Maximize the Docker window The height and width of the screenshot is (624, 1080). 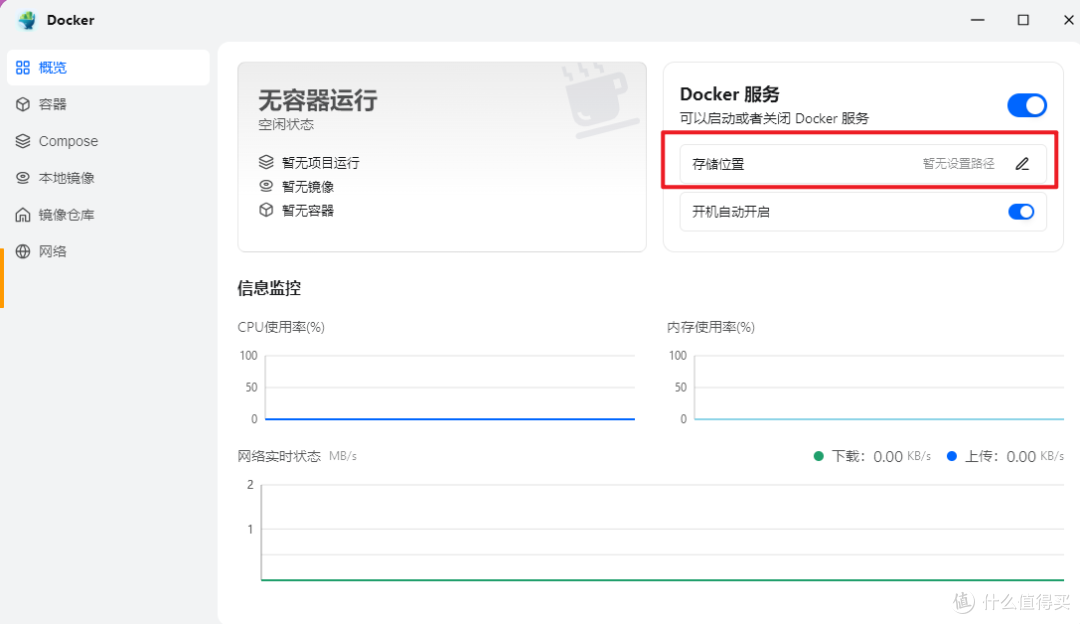[x=1024, y=20]
